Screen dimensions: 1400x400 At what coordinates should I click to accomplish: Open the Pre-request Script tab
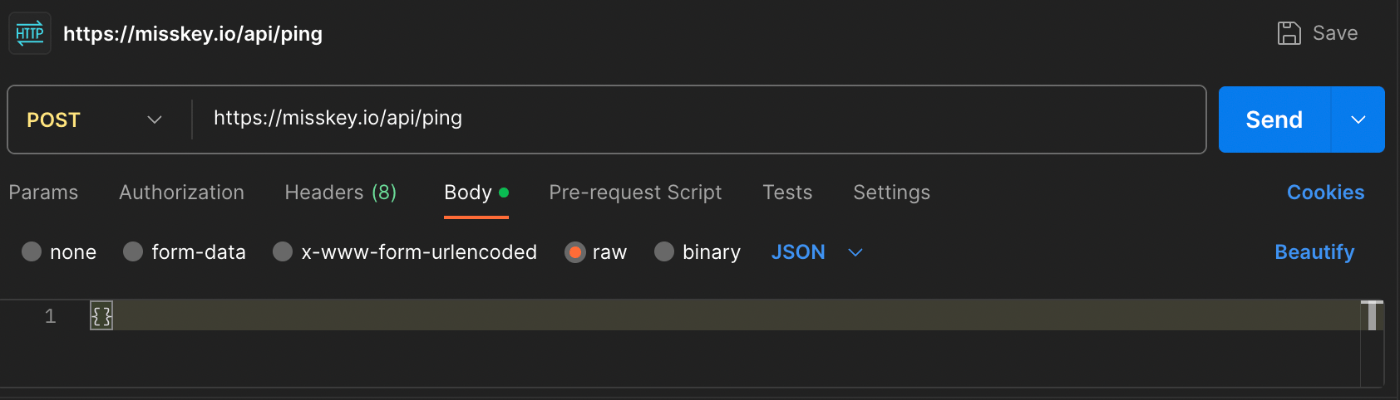click(635, 192)
